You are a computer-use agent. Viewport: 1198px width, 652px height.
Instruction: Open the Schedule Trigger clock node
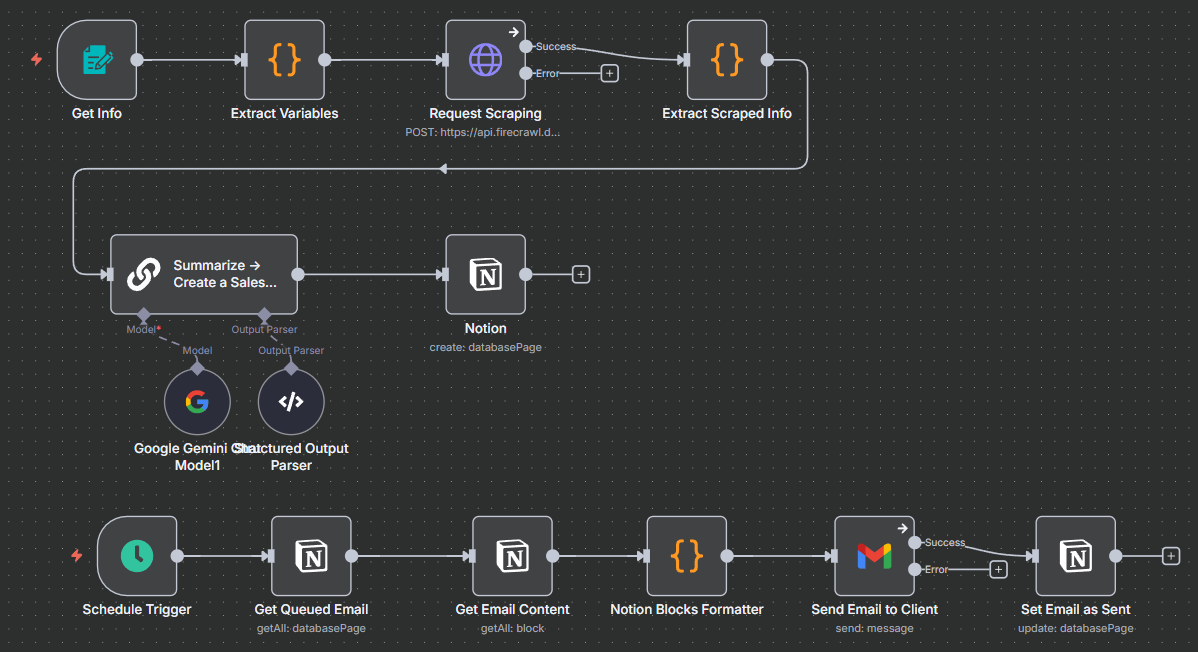[137, 556]
